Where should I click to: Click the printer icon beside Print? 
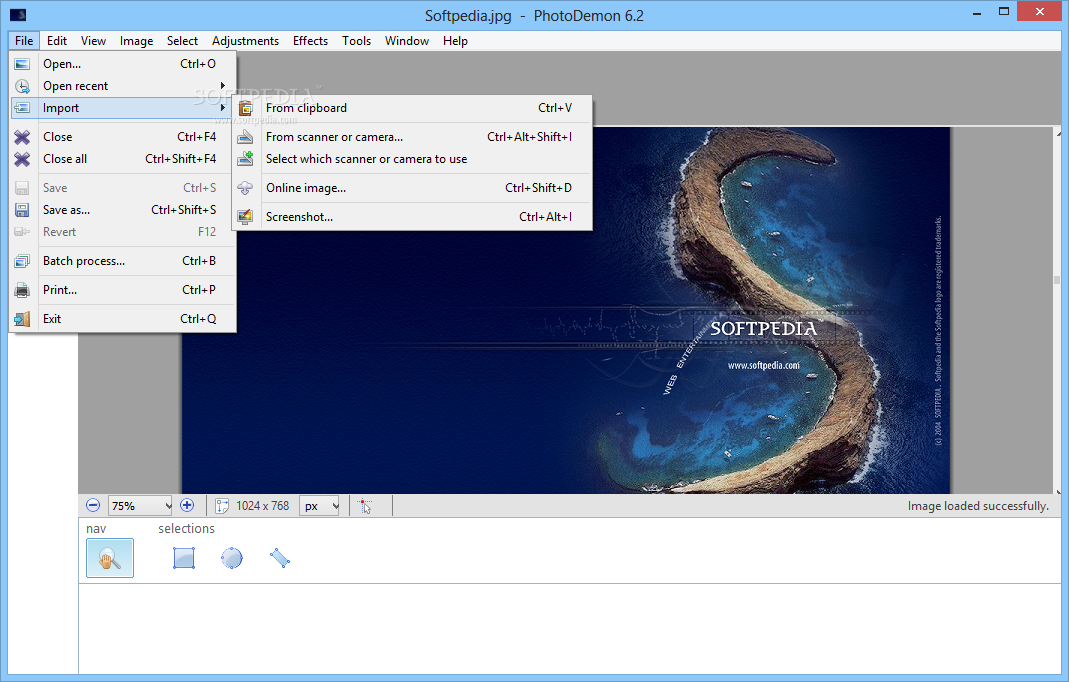[22, 290]
